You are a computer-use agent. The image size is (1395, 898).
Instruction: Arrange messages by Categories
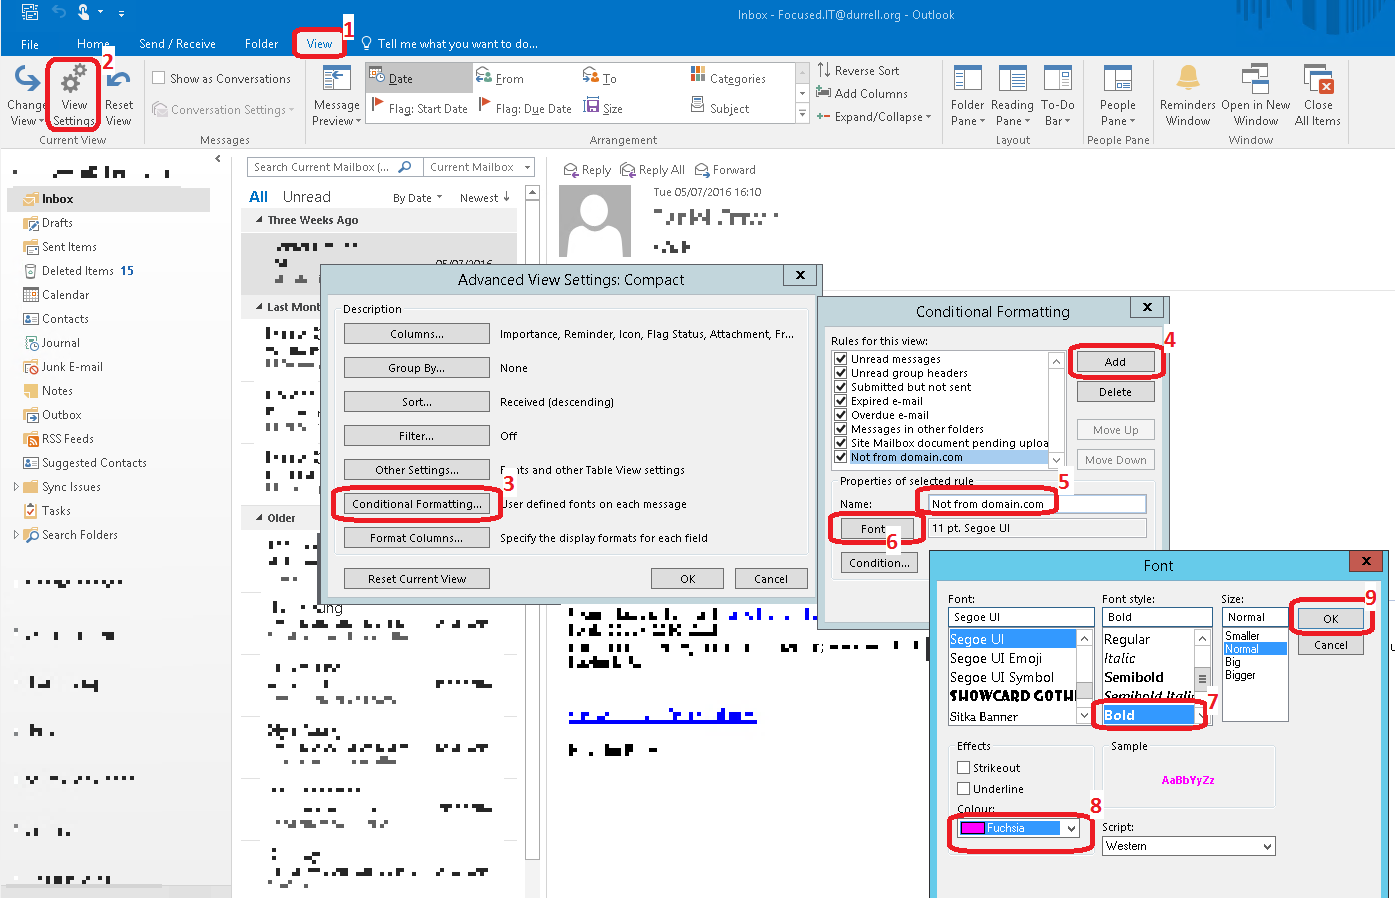[x=728, y=78]
